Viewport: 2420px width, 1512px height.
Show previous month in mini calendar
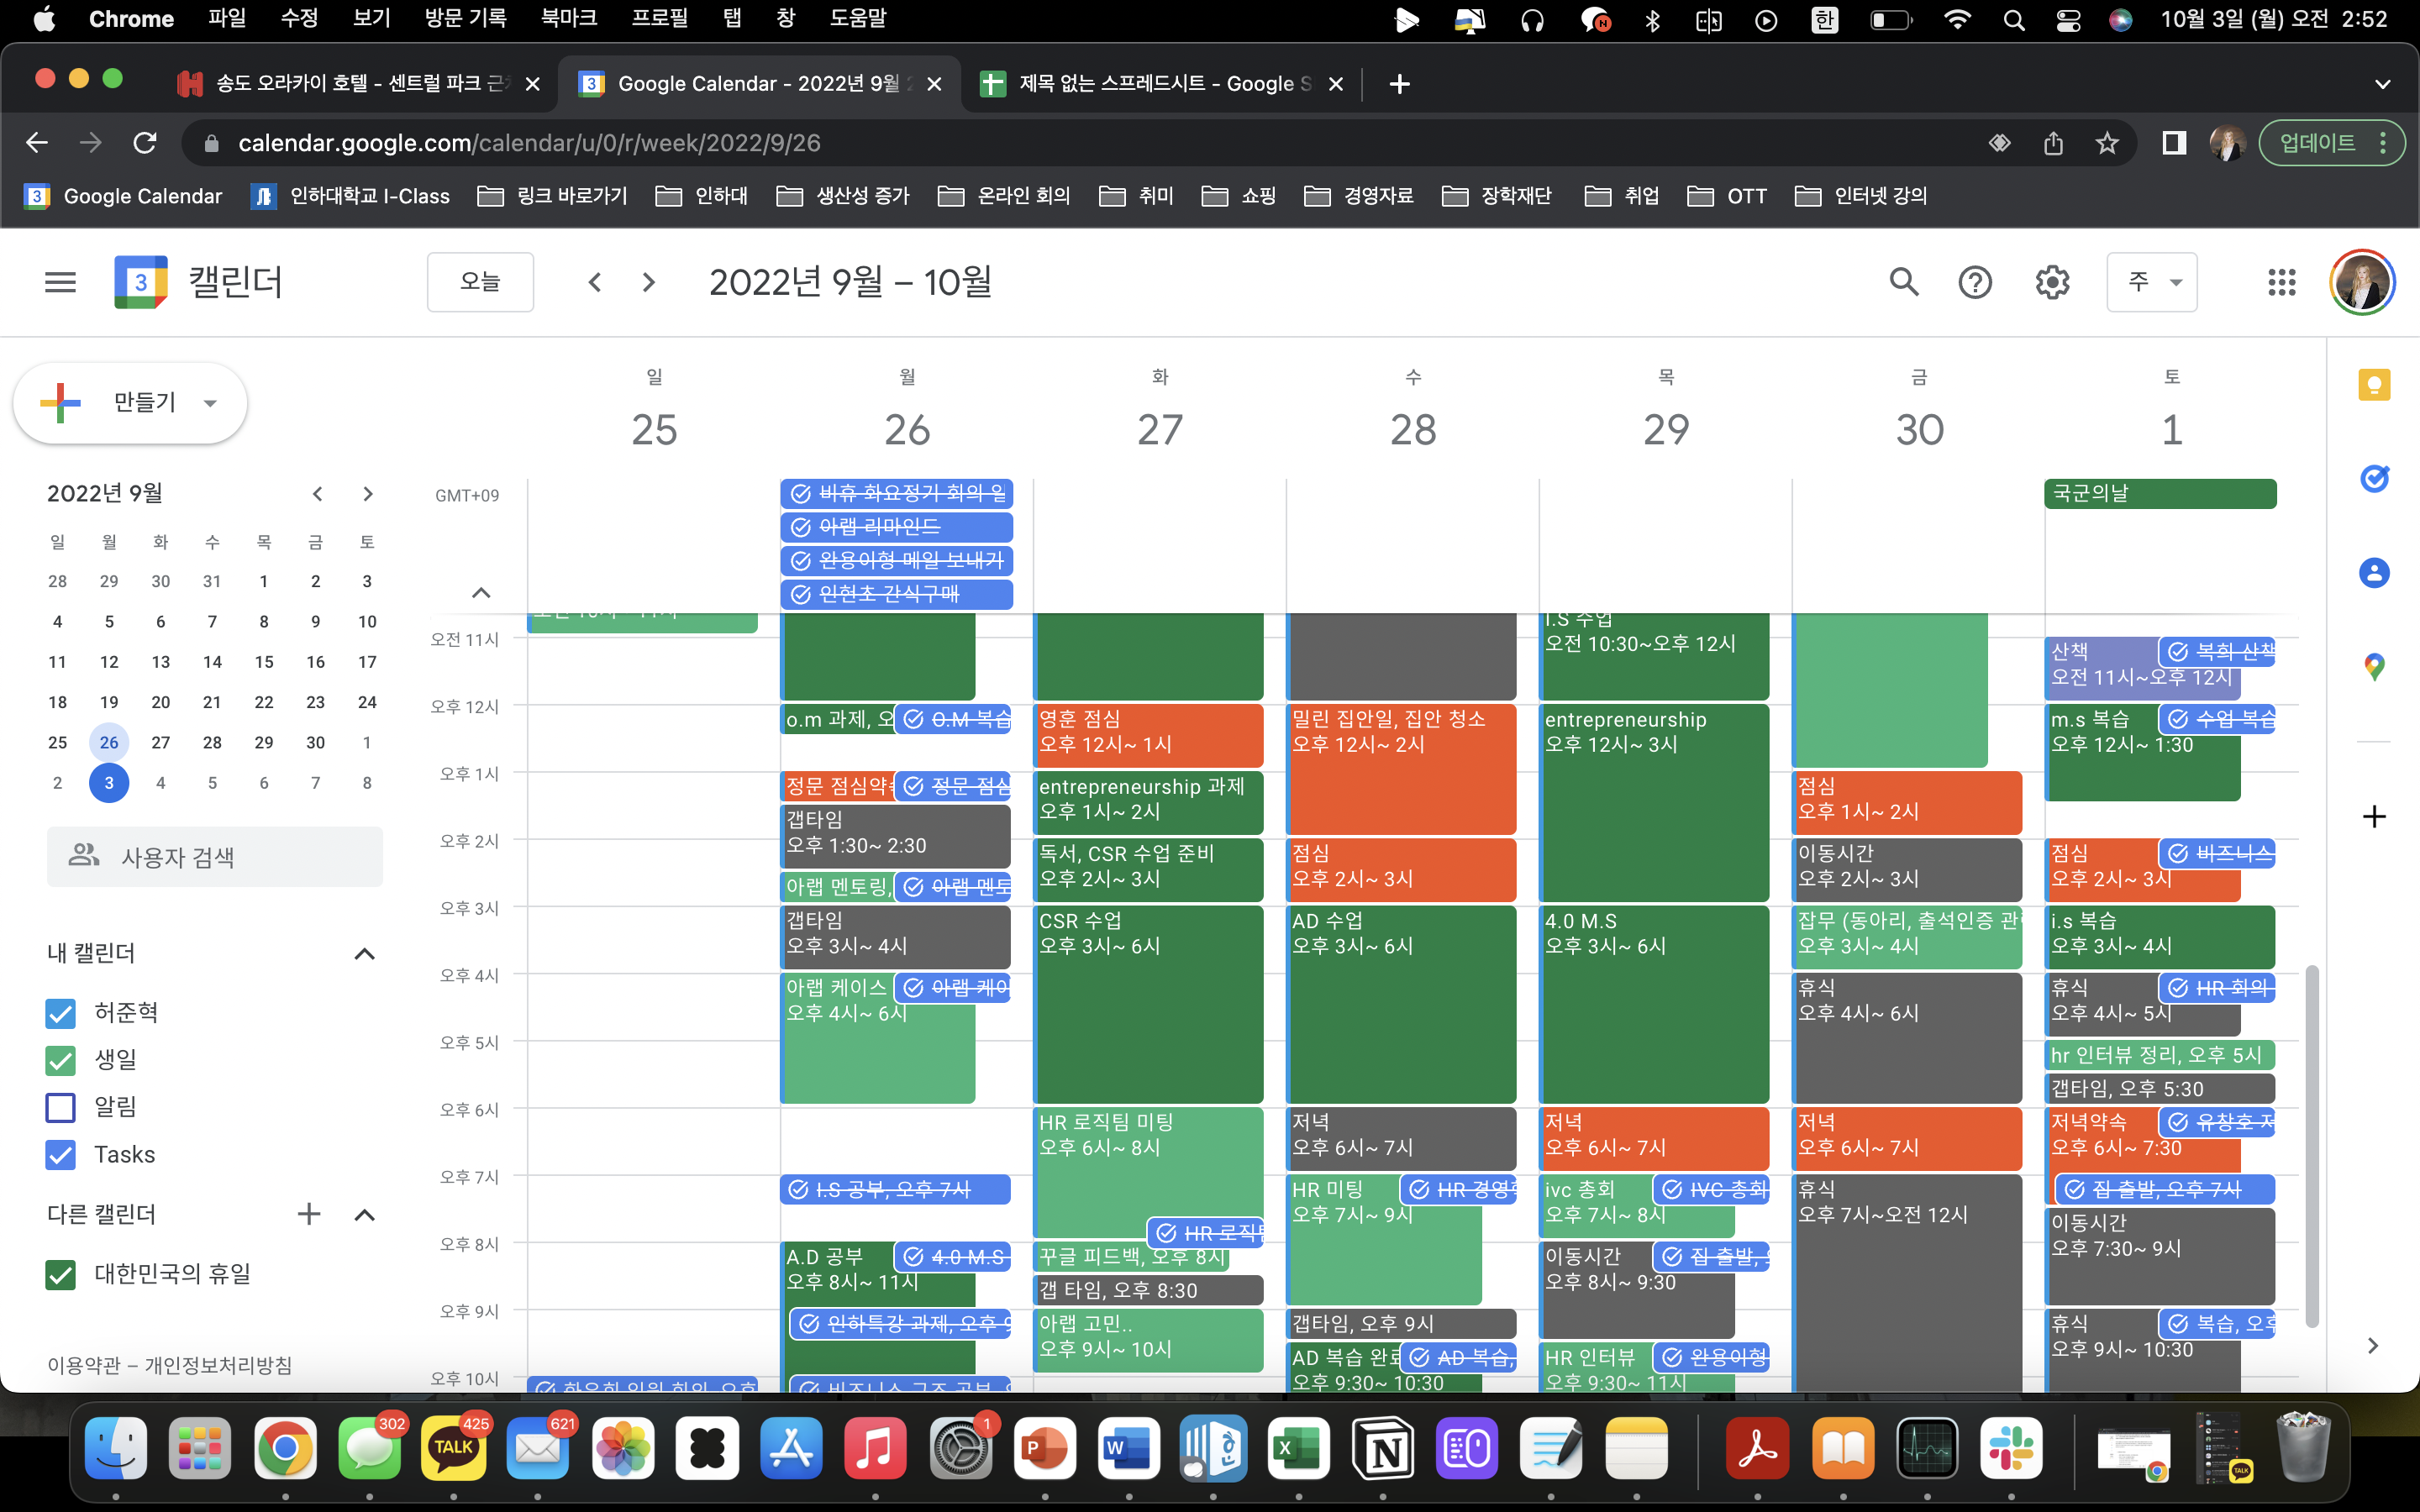(317, 494)
